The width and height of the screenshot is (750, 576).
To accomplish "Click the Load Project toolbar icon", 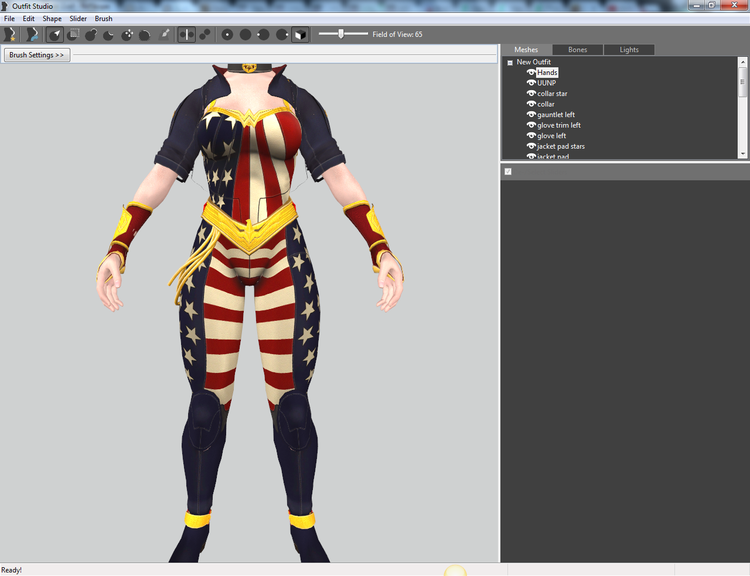I will click(32, 34).
